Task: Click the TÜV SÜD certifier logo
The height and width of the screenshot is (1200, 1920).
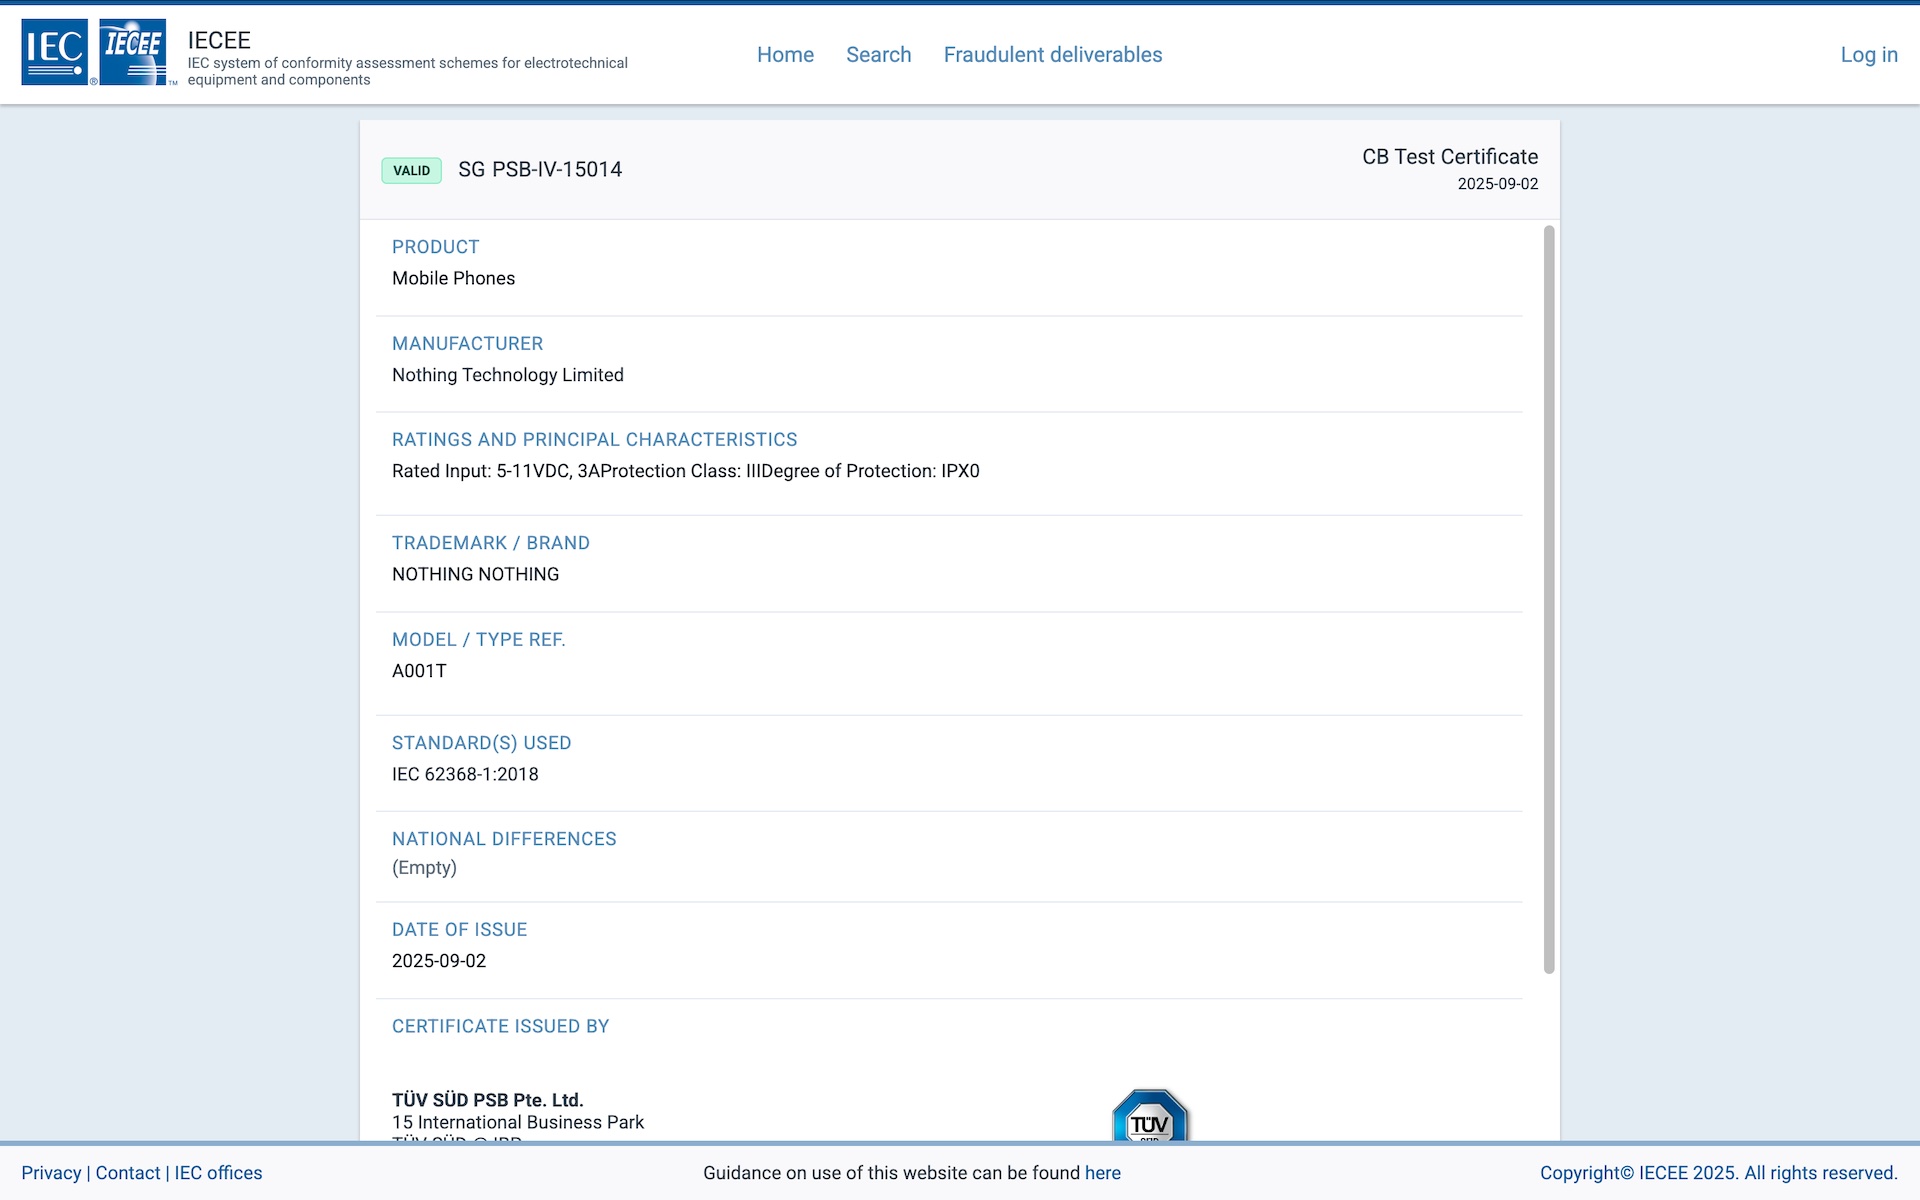Action: tap(1150, 1116)
